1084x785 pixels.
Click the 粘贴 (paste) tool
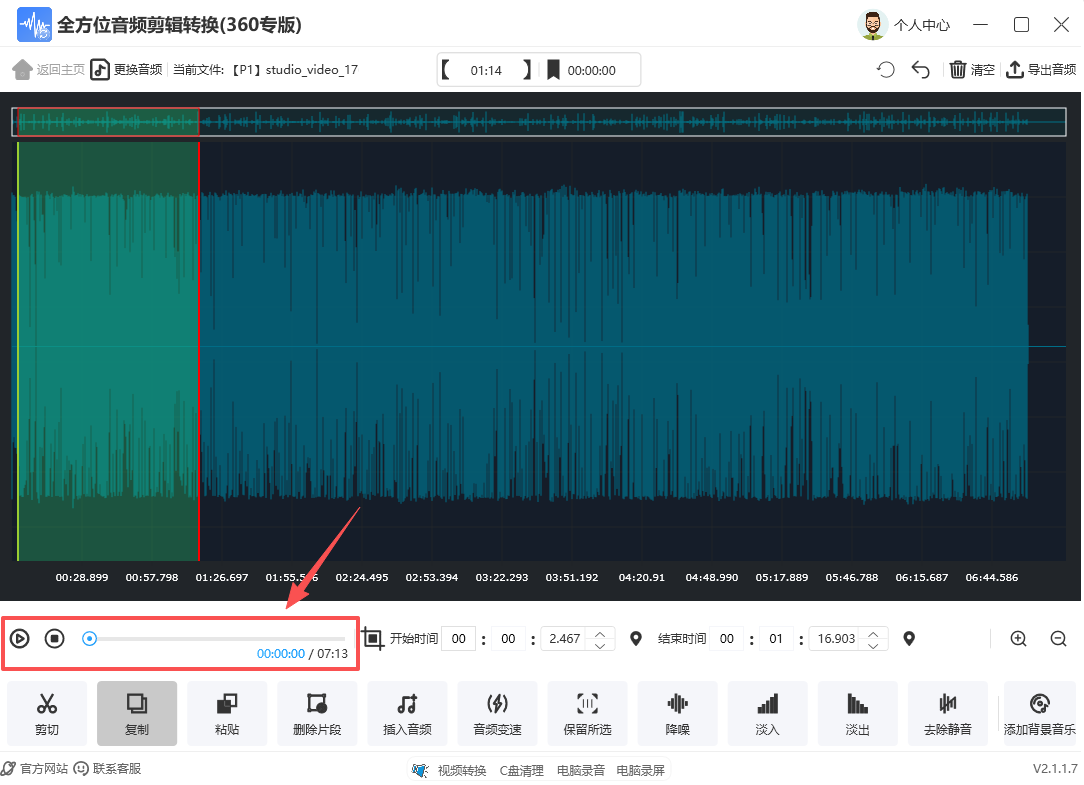(x=227, y=714)
